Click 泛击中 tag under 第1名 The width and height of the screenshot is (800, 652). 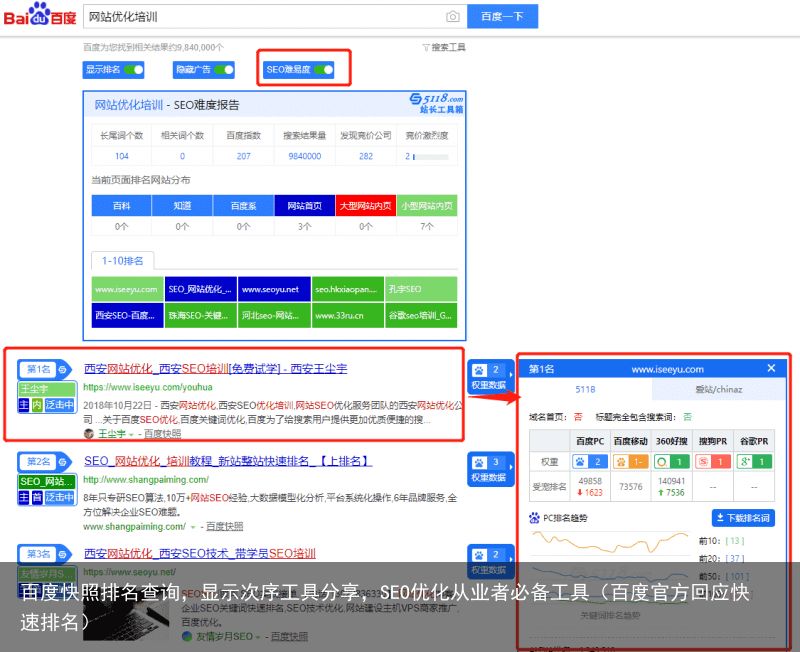coord(60,405)
